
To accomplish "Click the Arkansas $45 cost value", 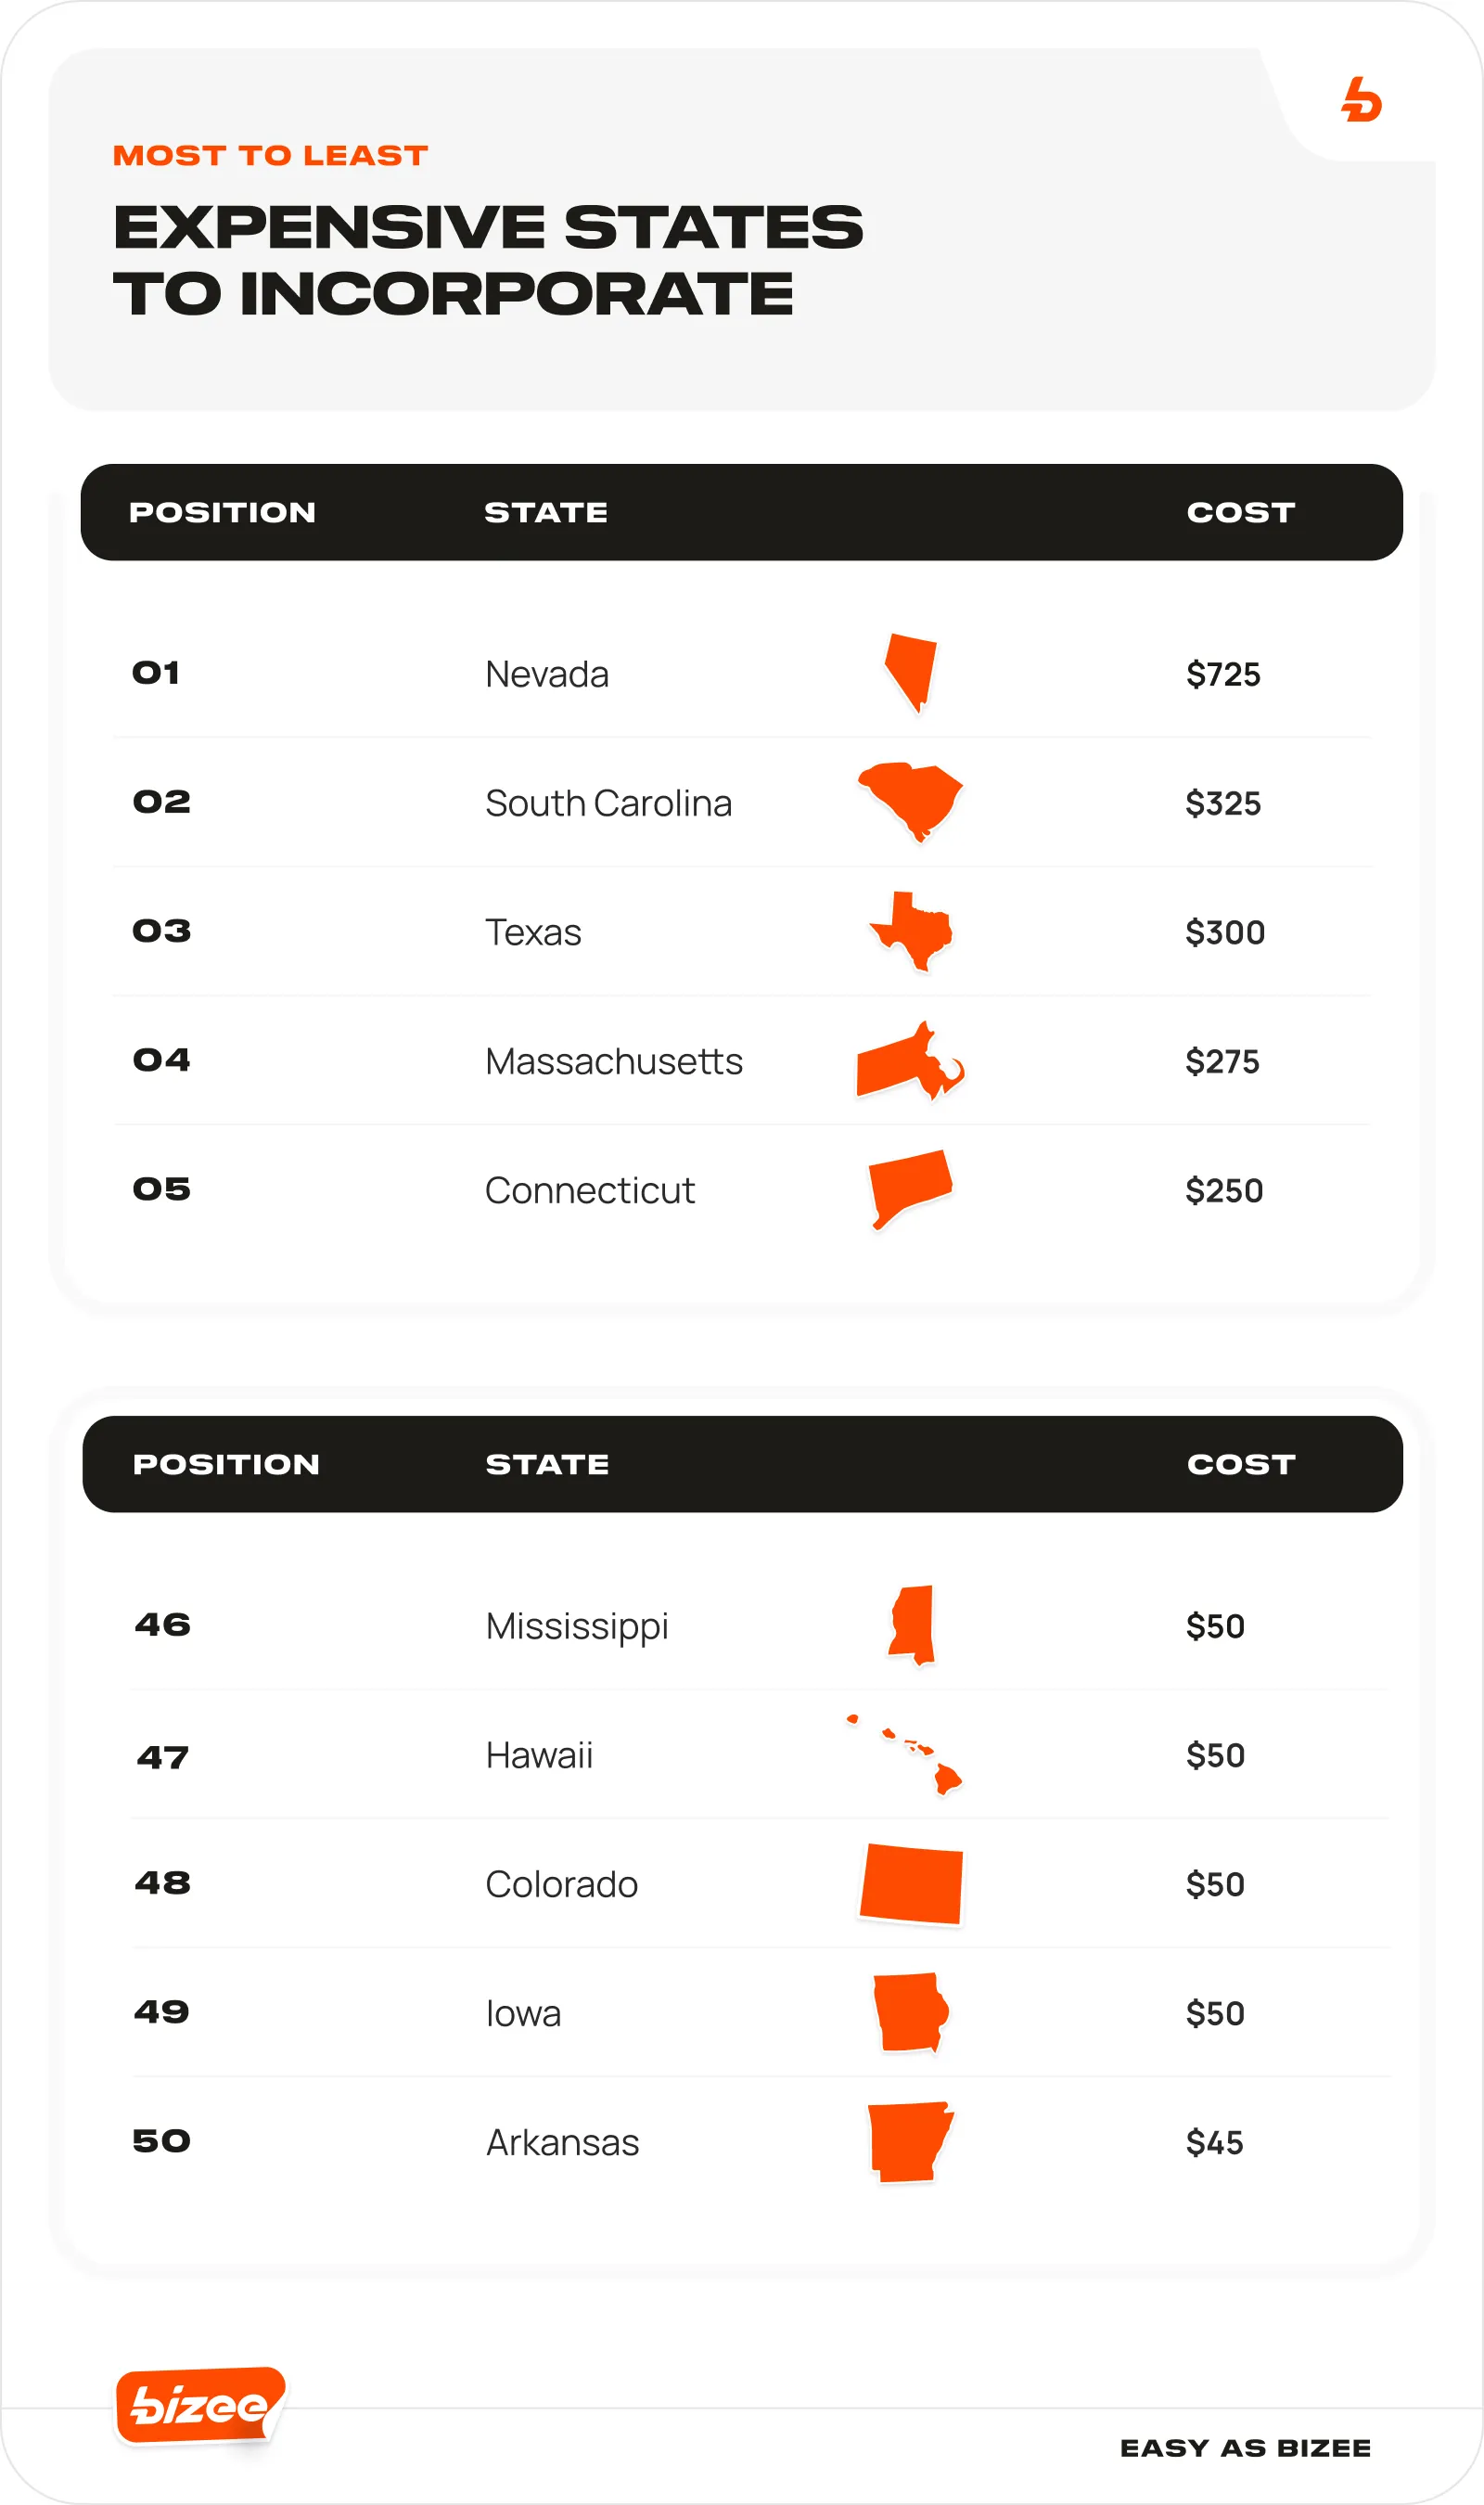I will (1214, 2142).
